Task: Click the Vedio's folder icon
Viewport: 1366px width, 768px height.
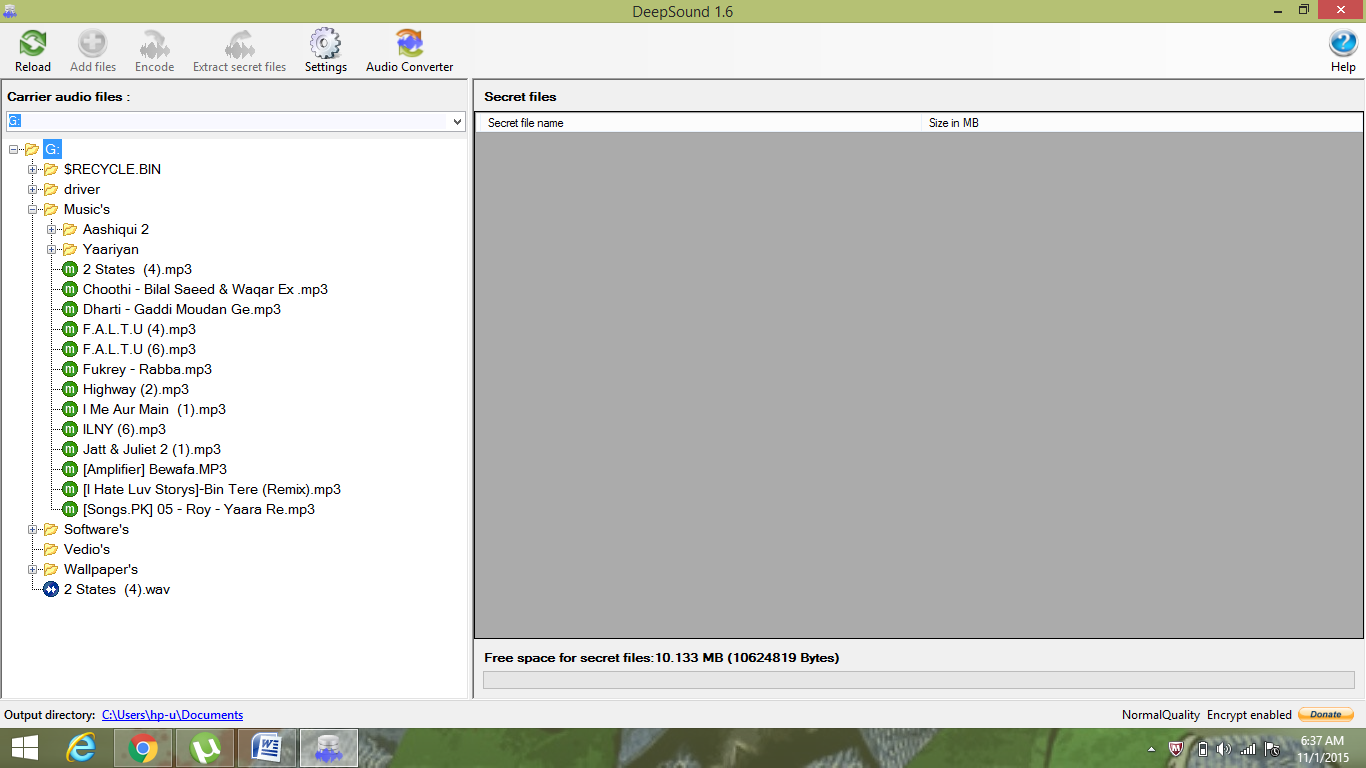Action: 51,549
